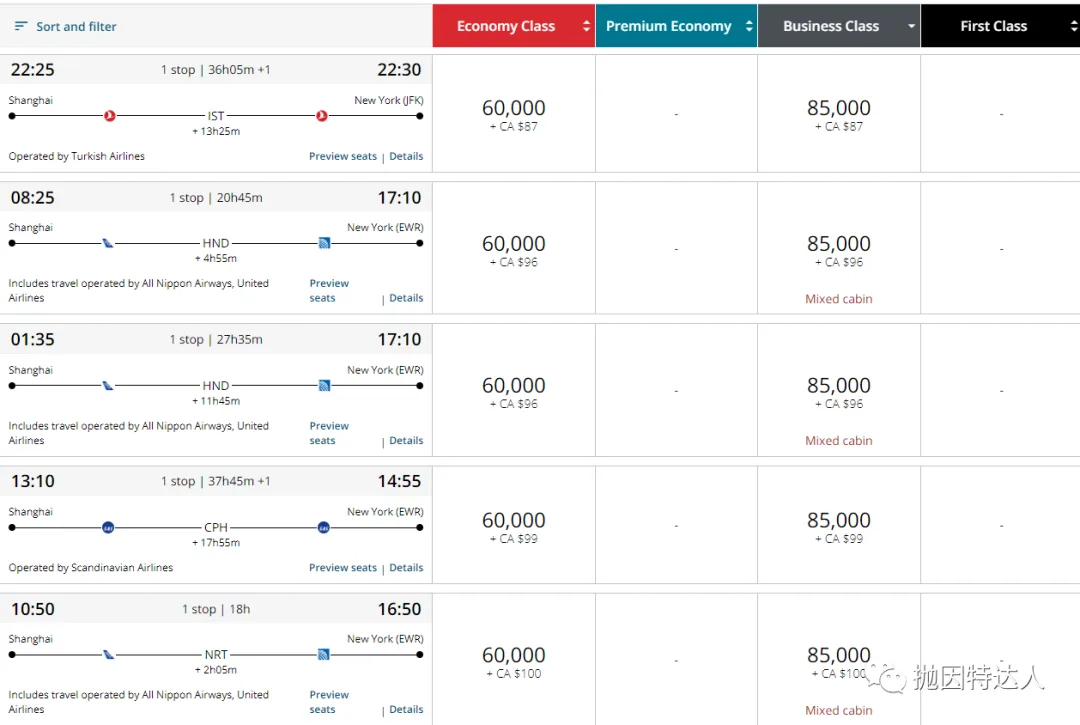Click Turkish Airlines logo before IST stop
The height and width of the screenshot is (725, 1080).
tap(110, 116)
